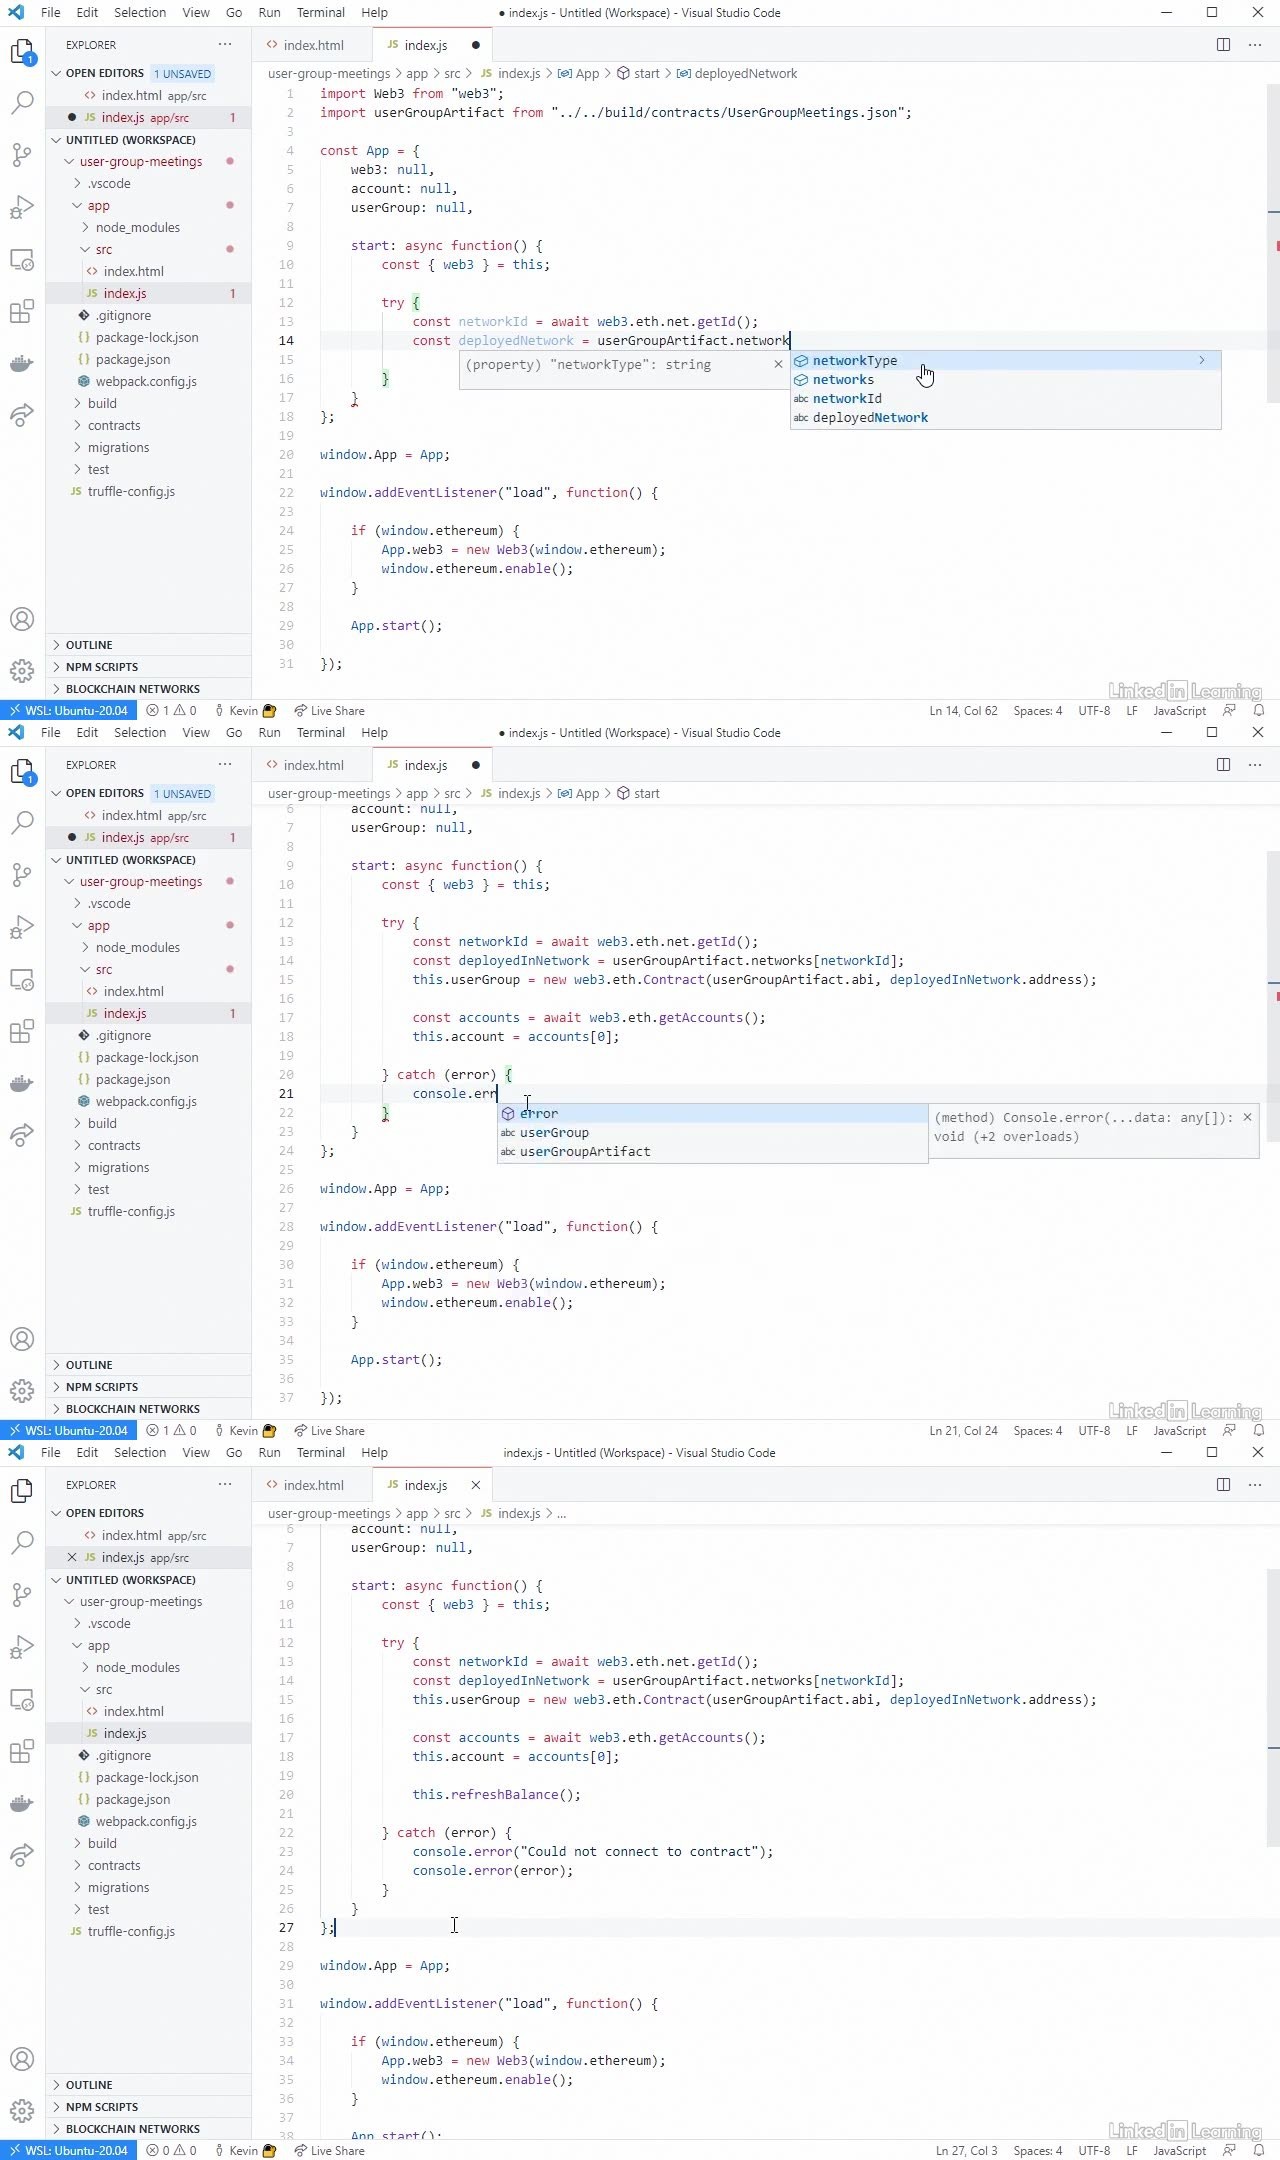Click Split Editor icon in the bottom window
This screenshot has height=2160, width=1280.
click(x=1223, y=1485)
